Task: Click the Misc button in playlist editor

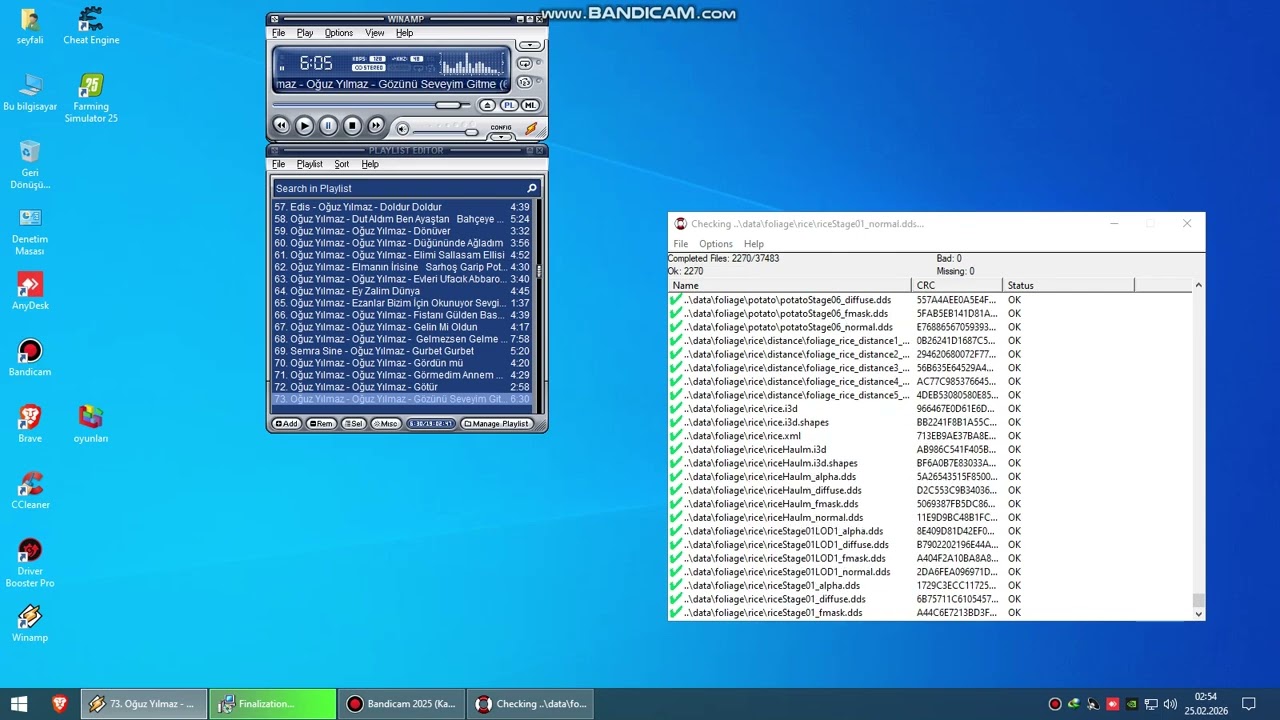Action: click(386, 424)
